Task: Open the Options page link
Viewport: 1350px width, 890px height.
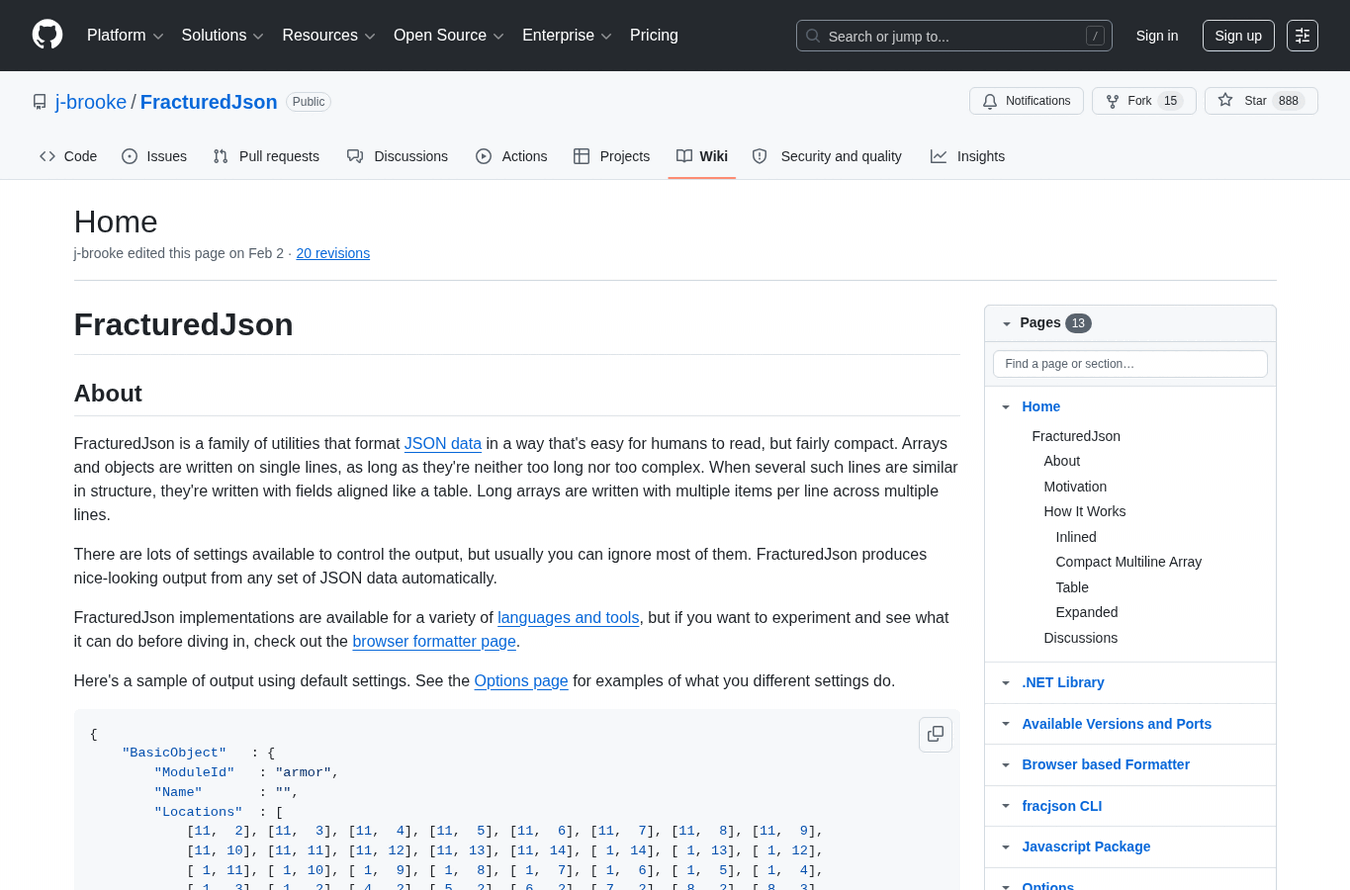Action: click(521, 680)
